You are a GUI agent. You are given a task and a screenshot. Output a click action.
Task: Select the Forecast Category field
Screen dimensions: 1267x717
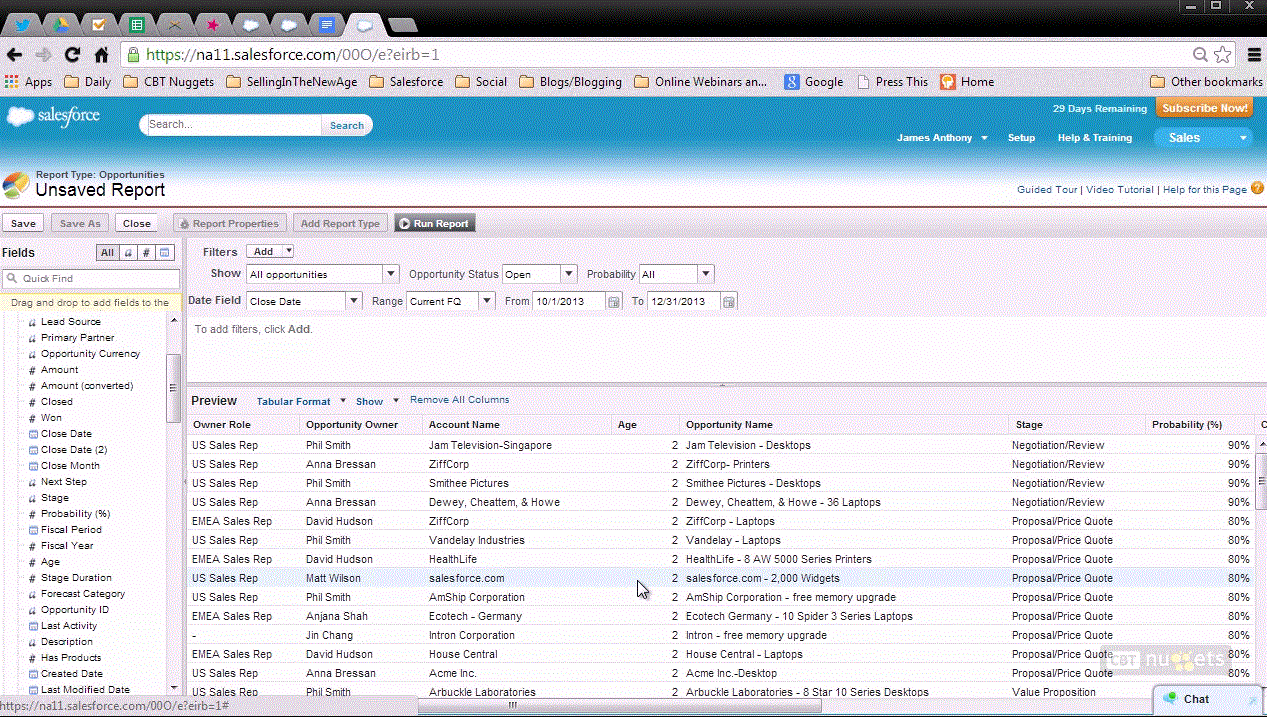[83, 594]
